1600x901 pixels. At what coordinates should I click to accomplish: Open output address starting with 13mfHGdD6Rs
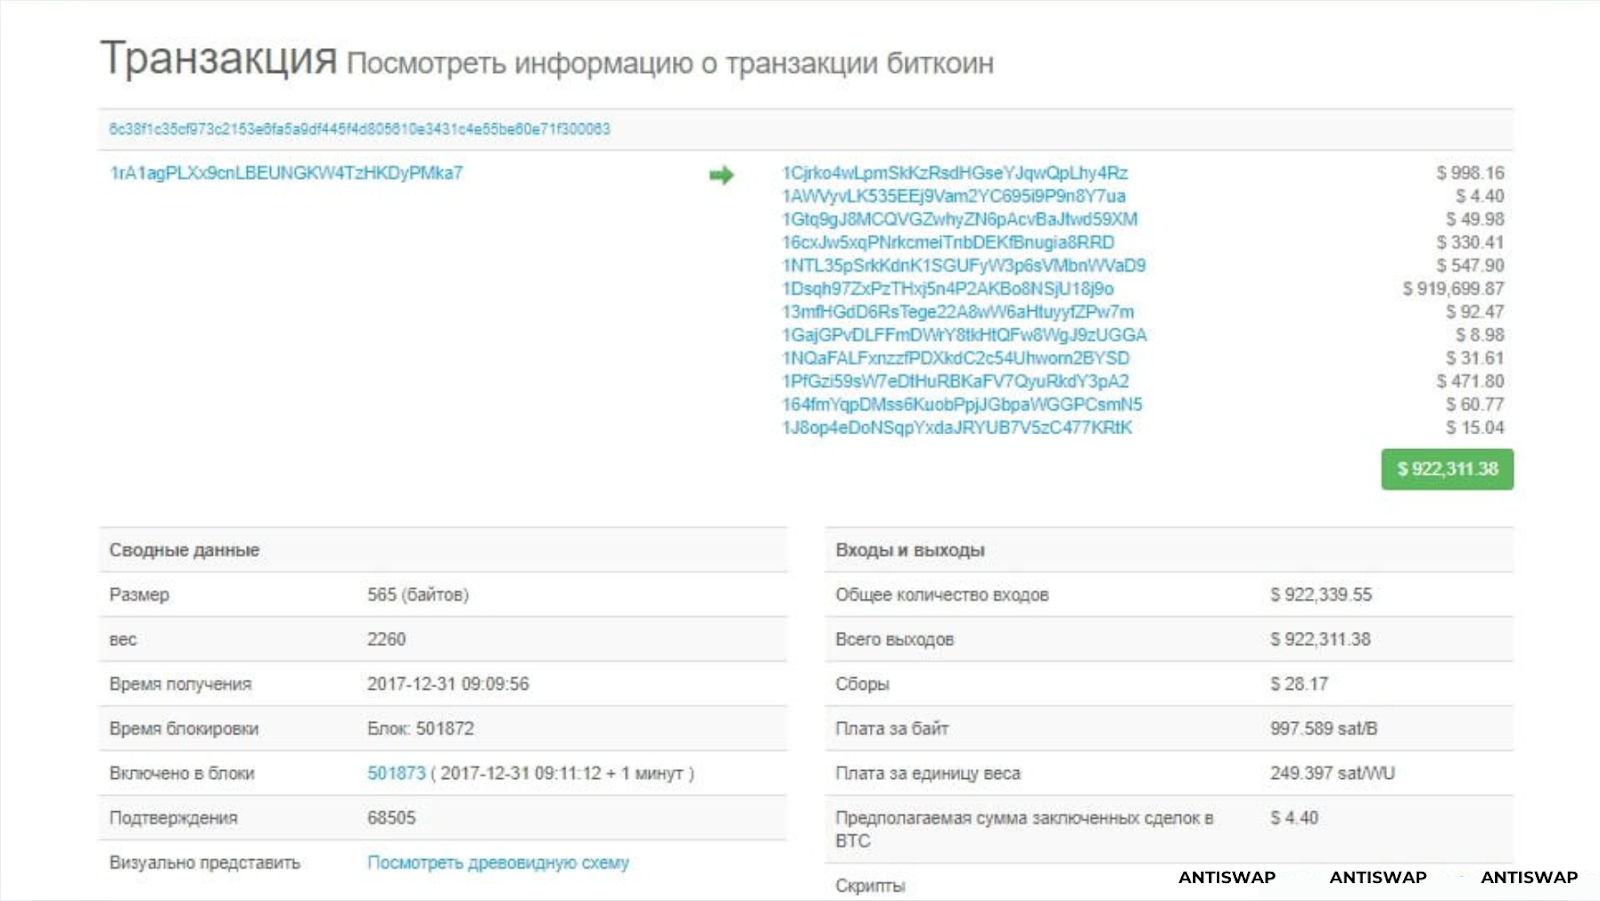point(957,311)
